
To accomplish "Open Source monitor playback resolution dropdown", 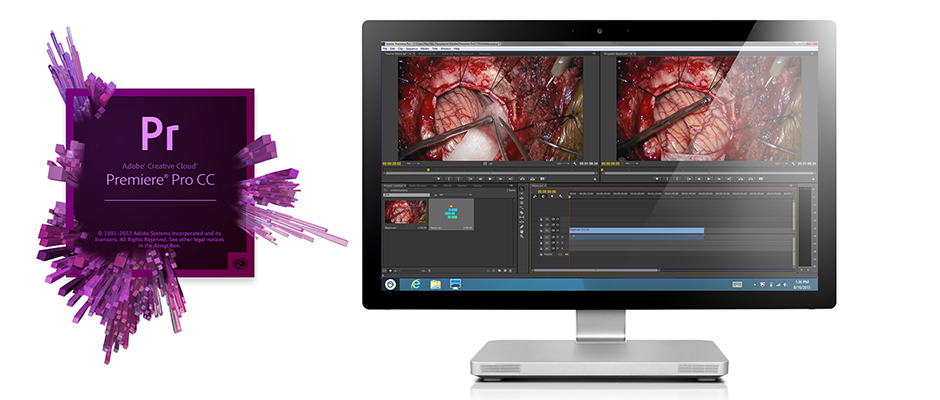I will [563, 164].
